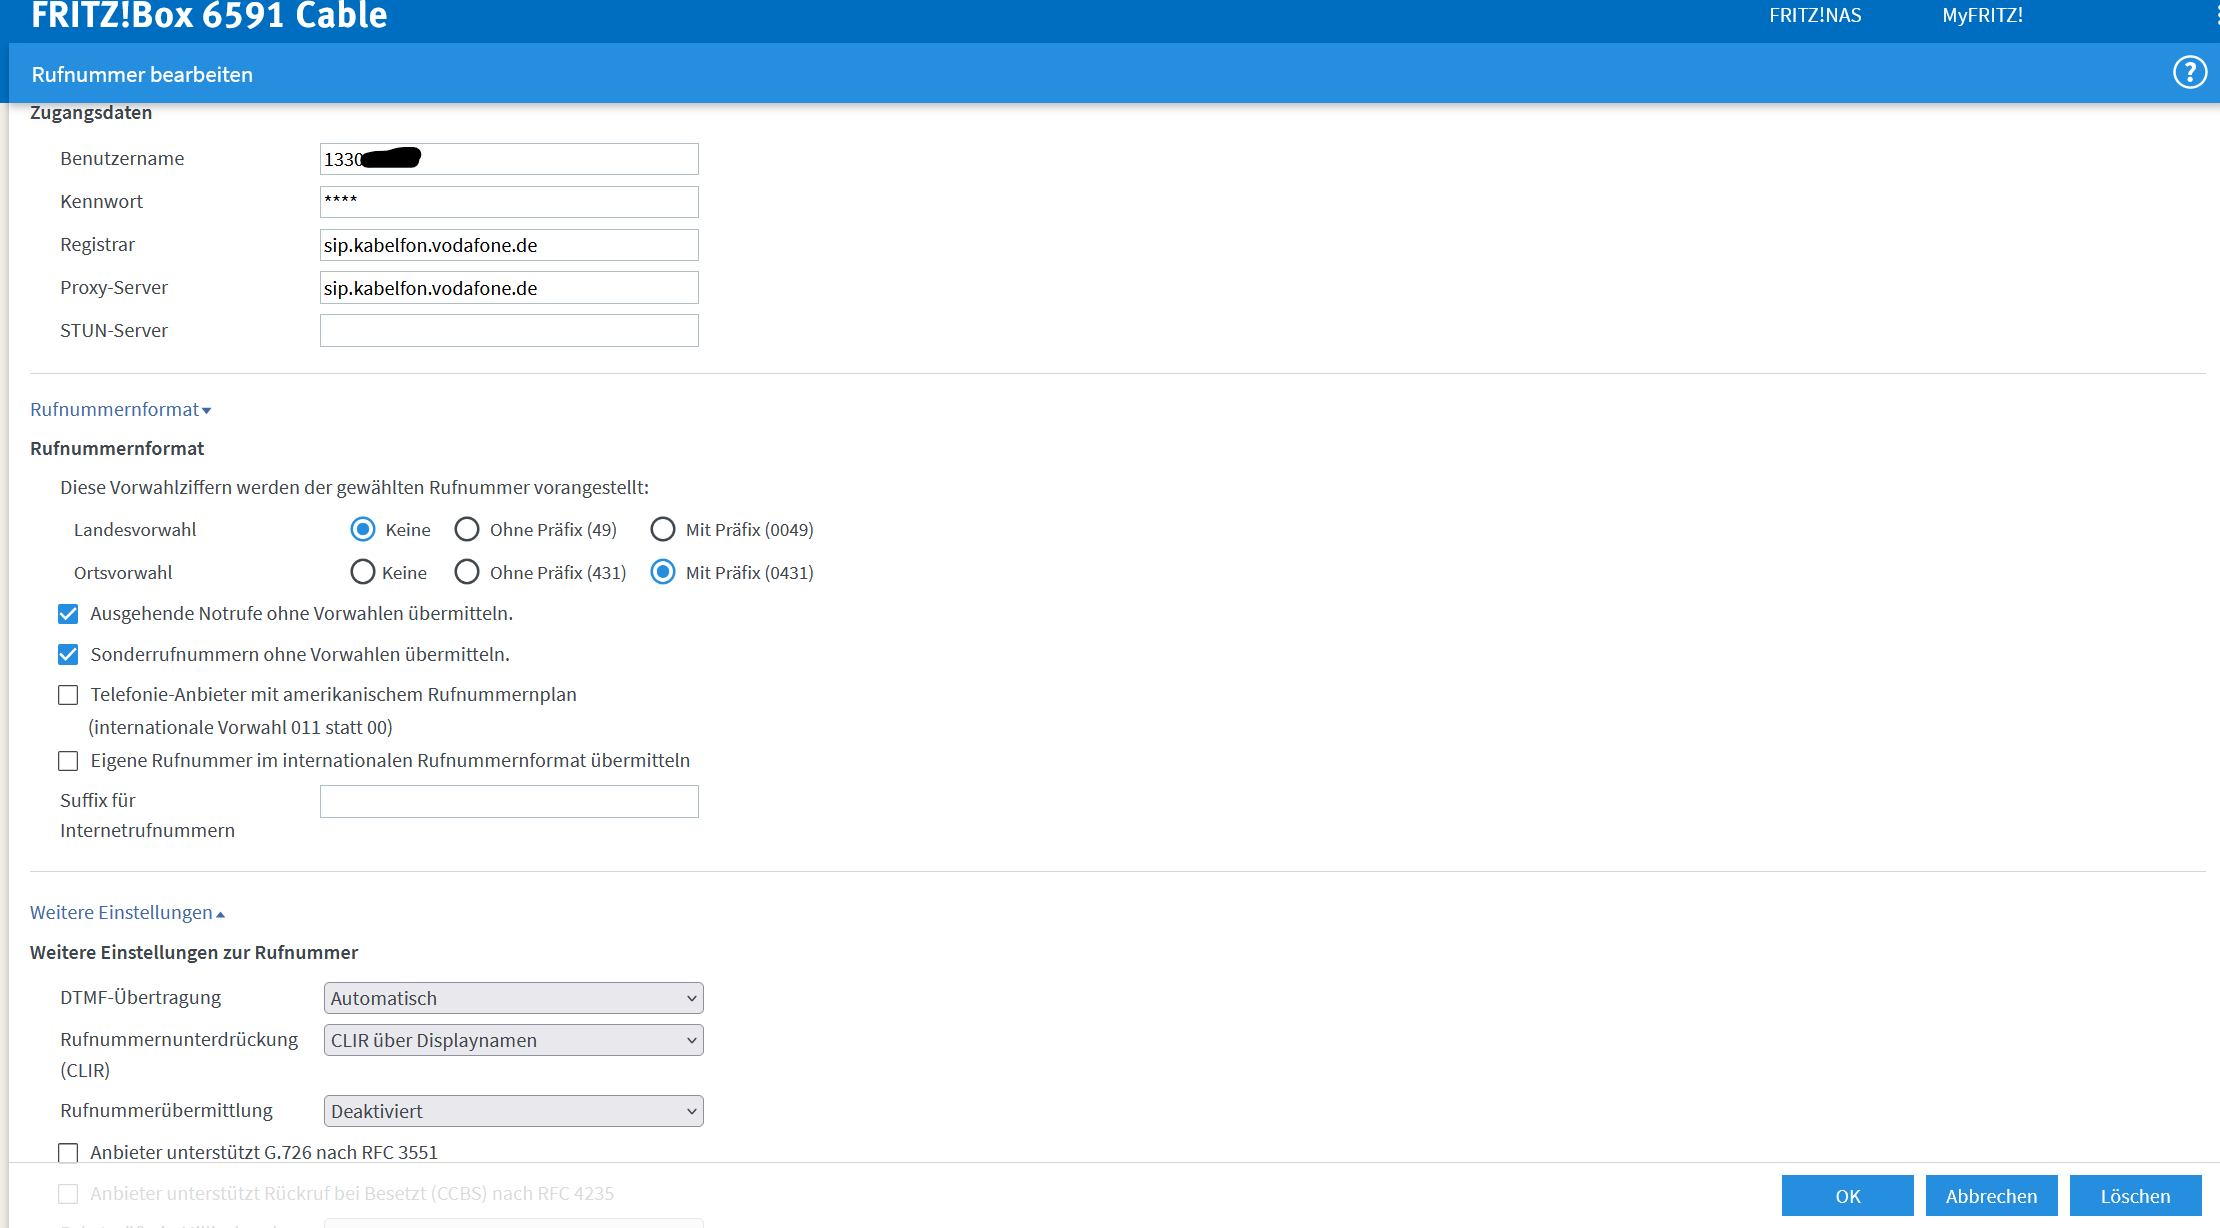This screenshot has height=1228, width=2220.
Task: Open the Rufnummerübermittlung dropdown
Action: (x=513, y=1111)
